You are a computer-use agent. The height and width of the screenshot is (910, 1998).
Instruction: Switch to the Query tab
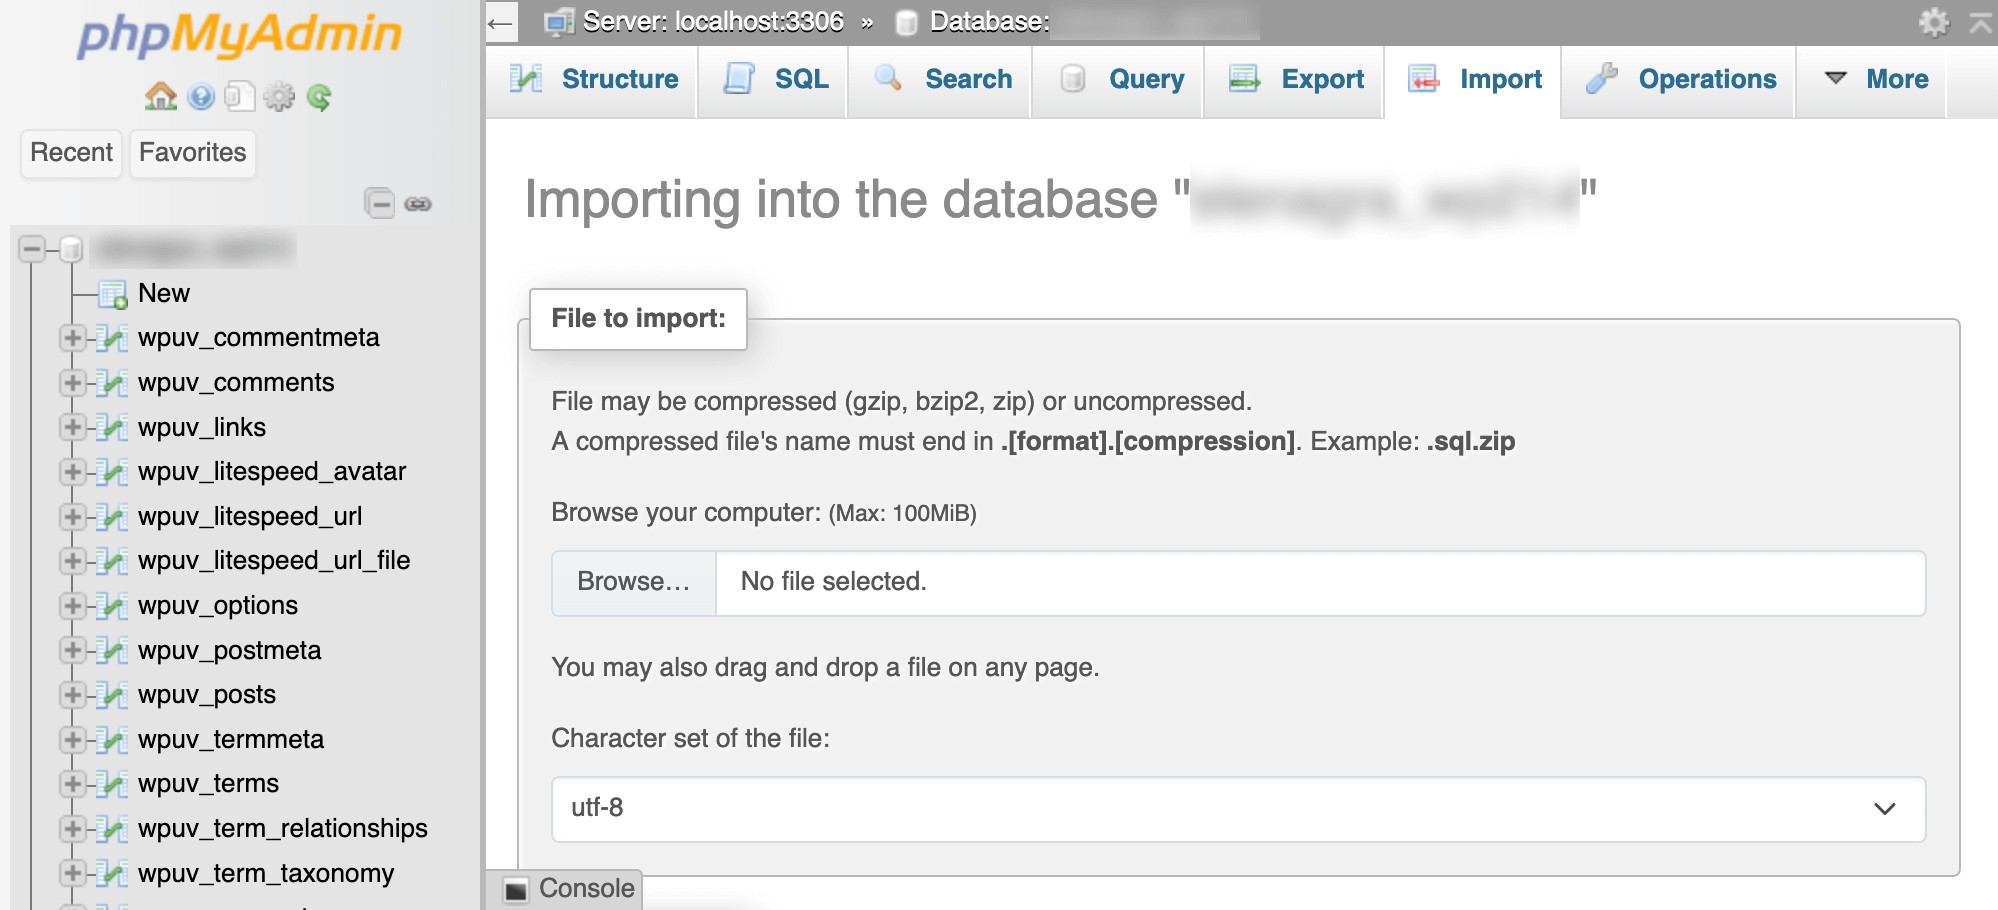click(1120, 80)
